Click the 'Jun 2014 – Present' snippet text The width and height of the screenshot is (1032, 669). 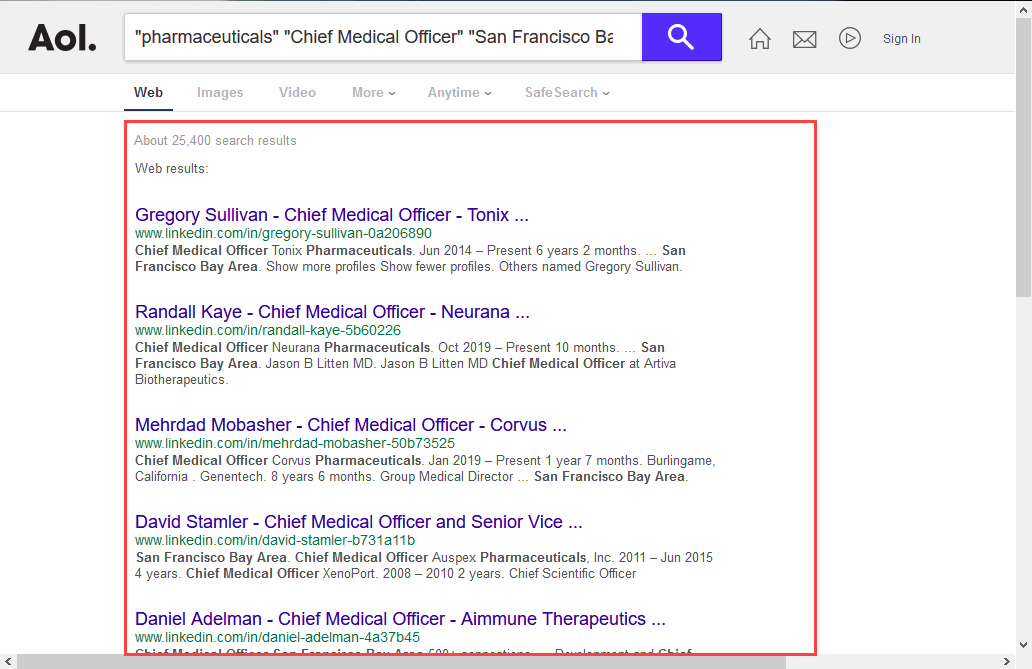(x=476, y=250)
